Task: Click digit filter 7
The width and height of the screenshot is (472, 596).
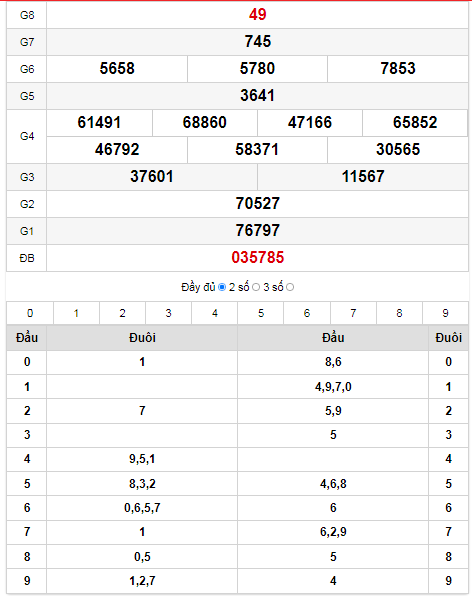Action: click(x=353, y=313)
